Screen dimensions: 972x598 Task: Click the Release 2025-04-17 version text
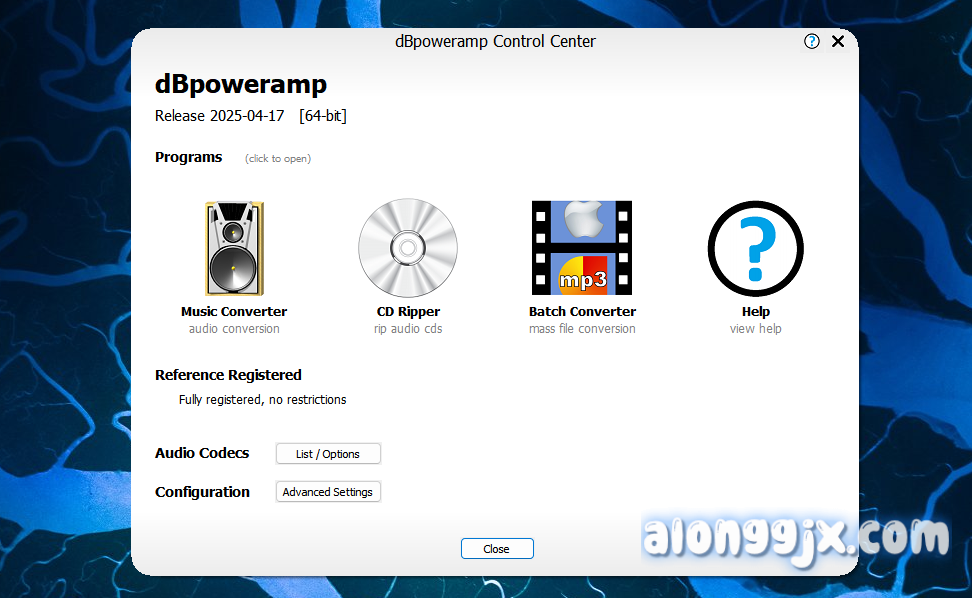pos(220,116)
